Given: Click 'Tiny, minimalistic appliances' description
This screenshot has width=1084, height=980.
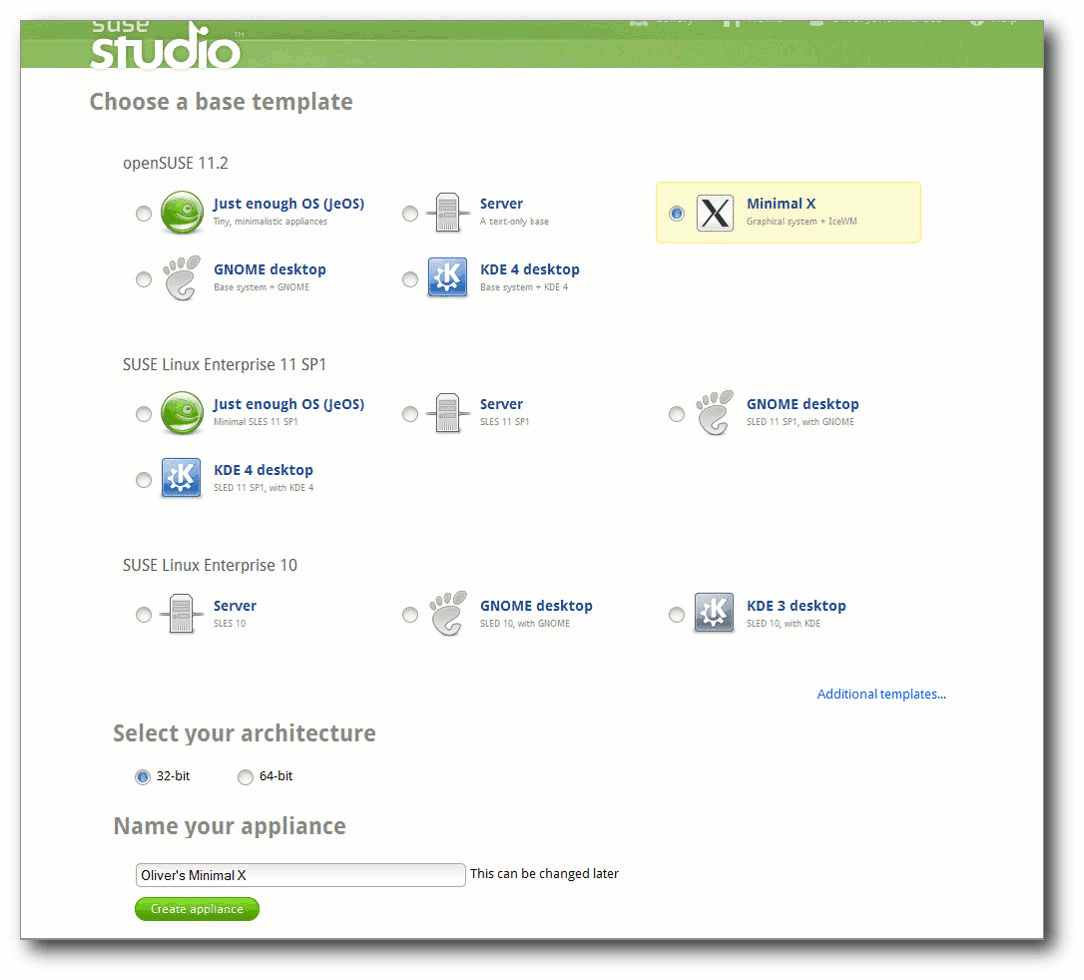Looking at the screenshot, I should pos(270,221).
